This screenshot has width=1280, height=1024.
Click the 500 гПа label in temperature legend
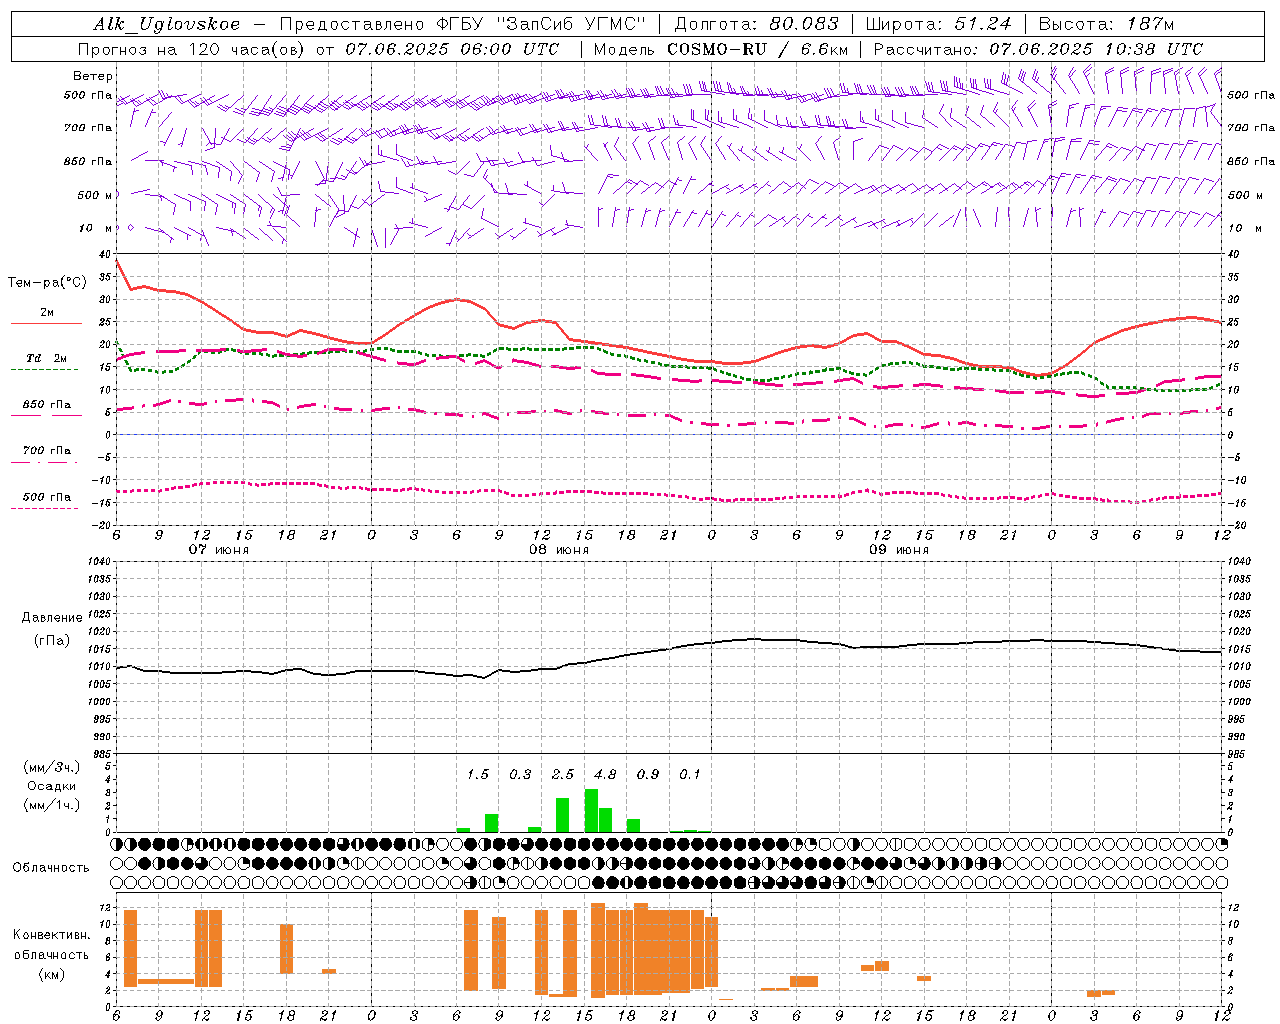47,496
